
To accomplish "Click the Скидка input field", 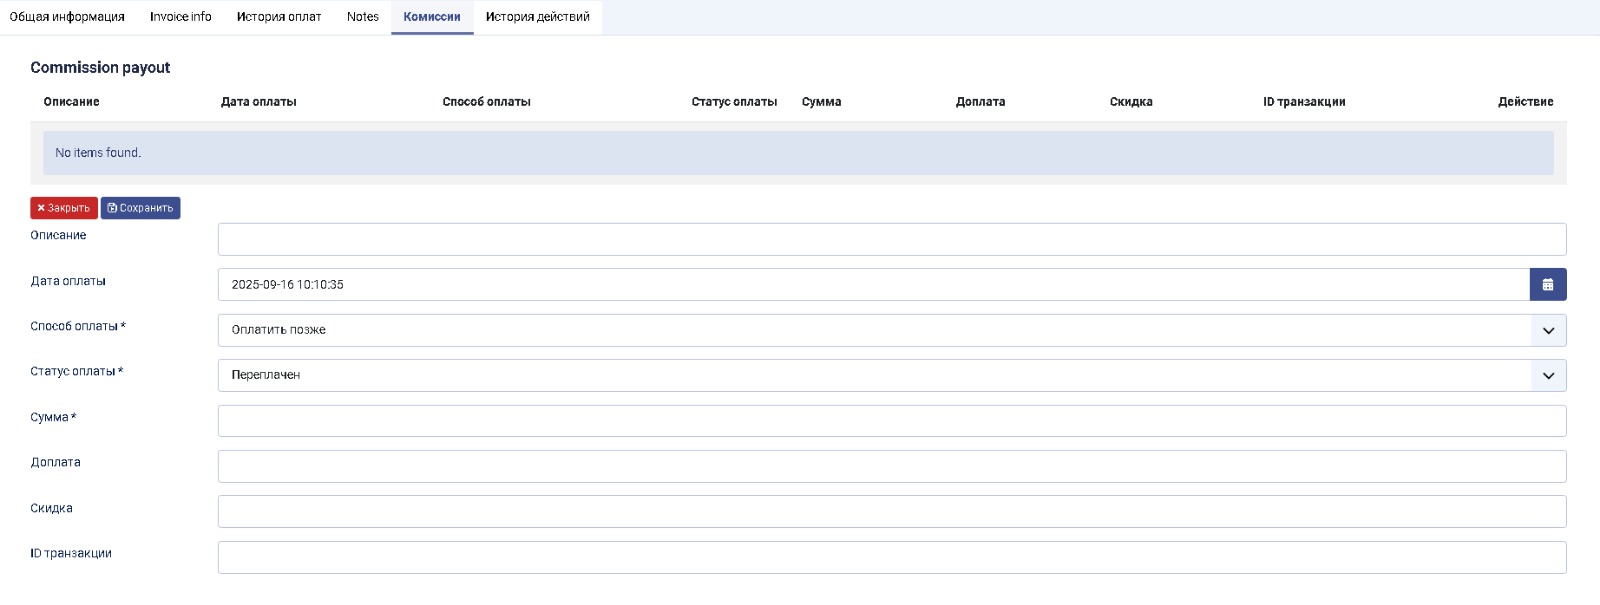I will 891,512.
